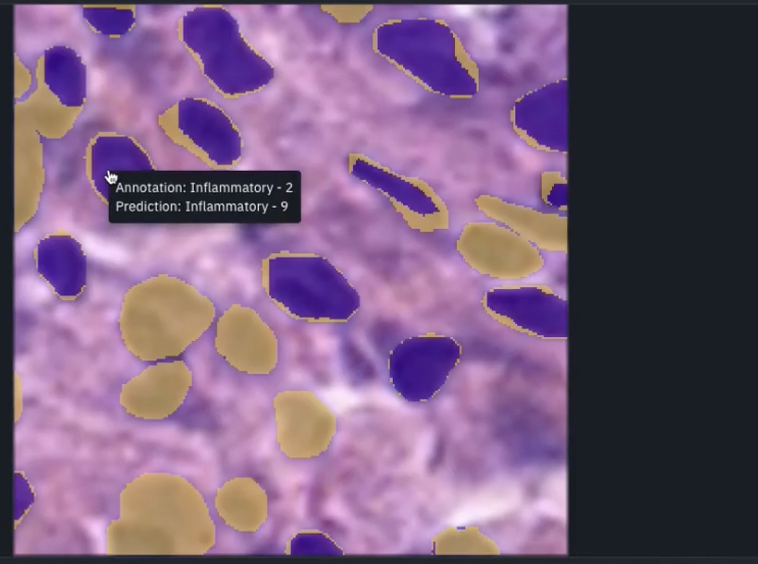Select the small purple nucleus left of the large tan cell
This screenshot has width=758, height=564.
click(x=61, y=266)
